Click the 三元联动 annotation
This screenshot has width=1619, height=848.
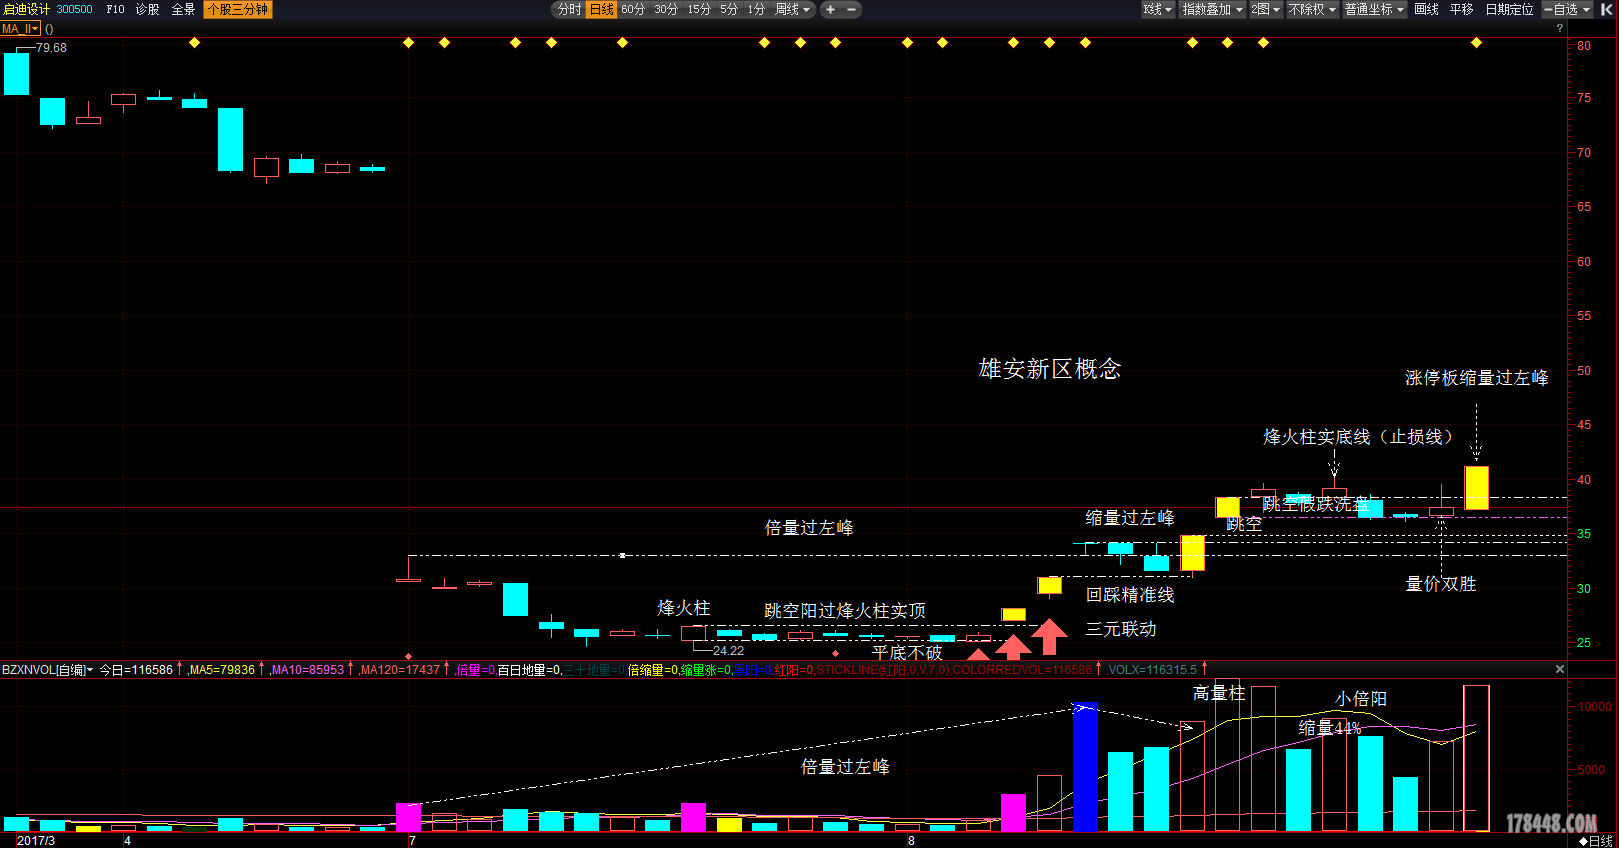1121,629
